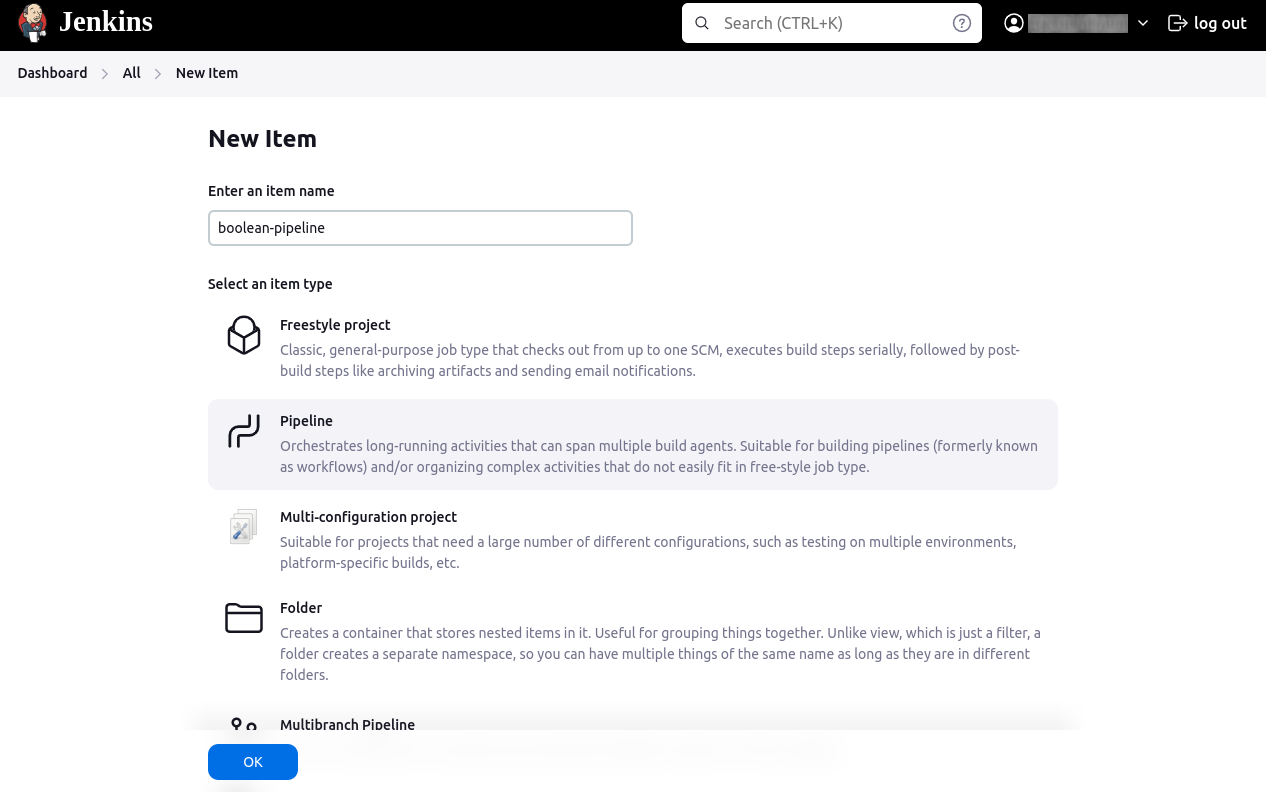Click the New Item breadcrumb
The width and height of the screenshot is (1266, 792).
click(207, 73)
